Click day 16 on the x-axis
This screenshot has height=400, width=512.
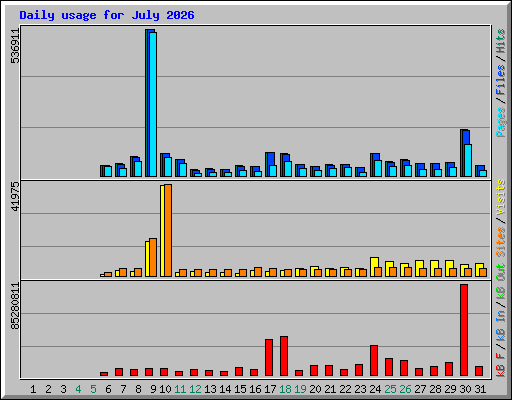(255, 389)
